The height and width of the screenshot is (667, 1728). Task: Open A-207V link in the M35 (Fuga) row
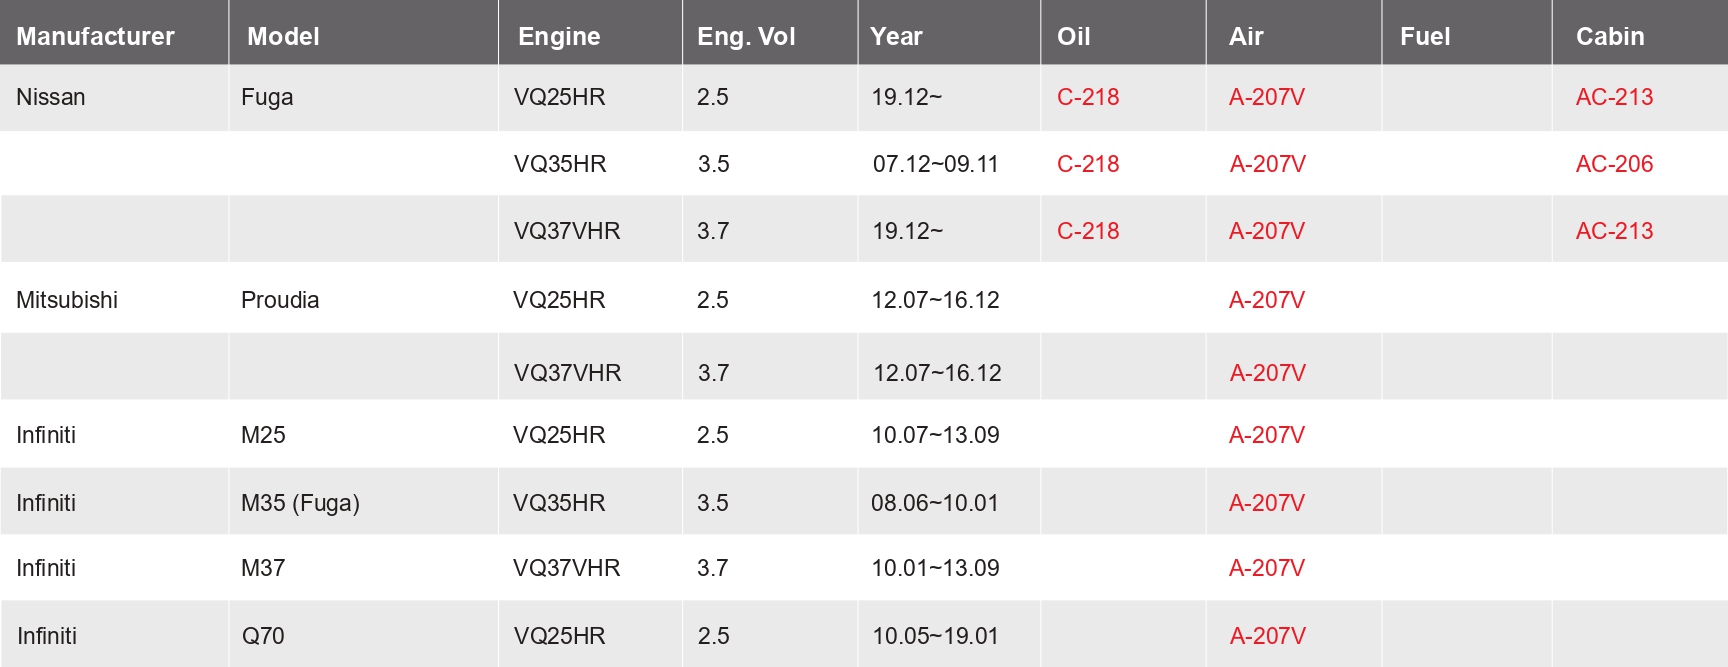1266,503
